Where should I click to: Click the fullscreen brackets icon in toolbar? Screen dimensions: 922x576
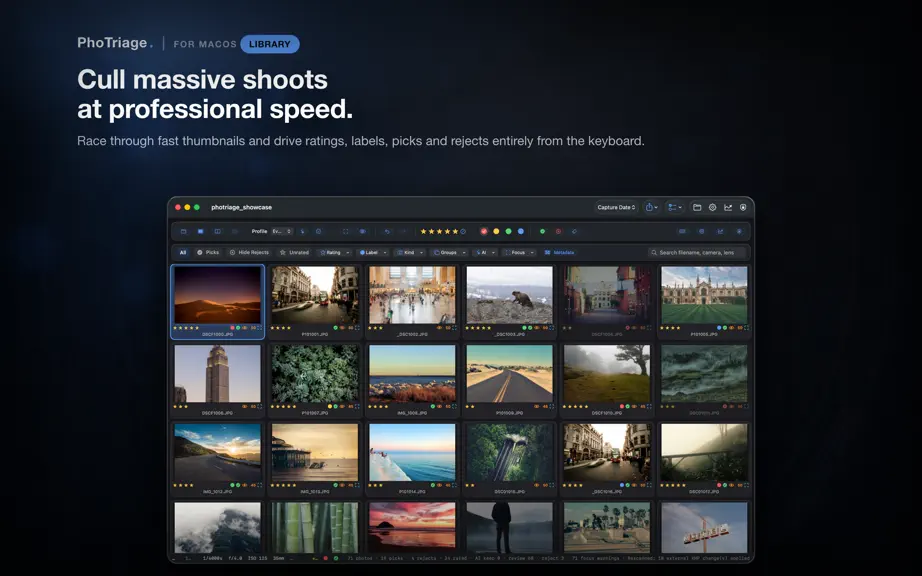tap(346, 232)
